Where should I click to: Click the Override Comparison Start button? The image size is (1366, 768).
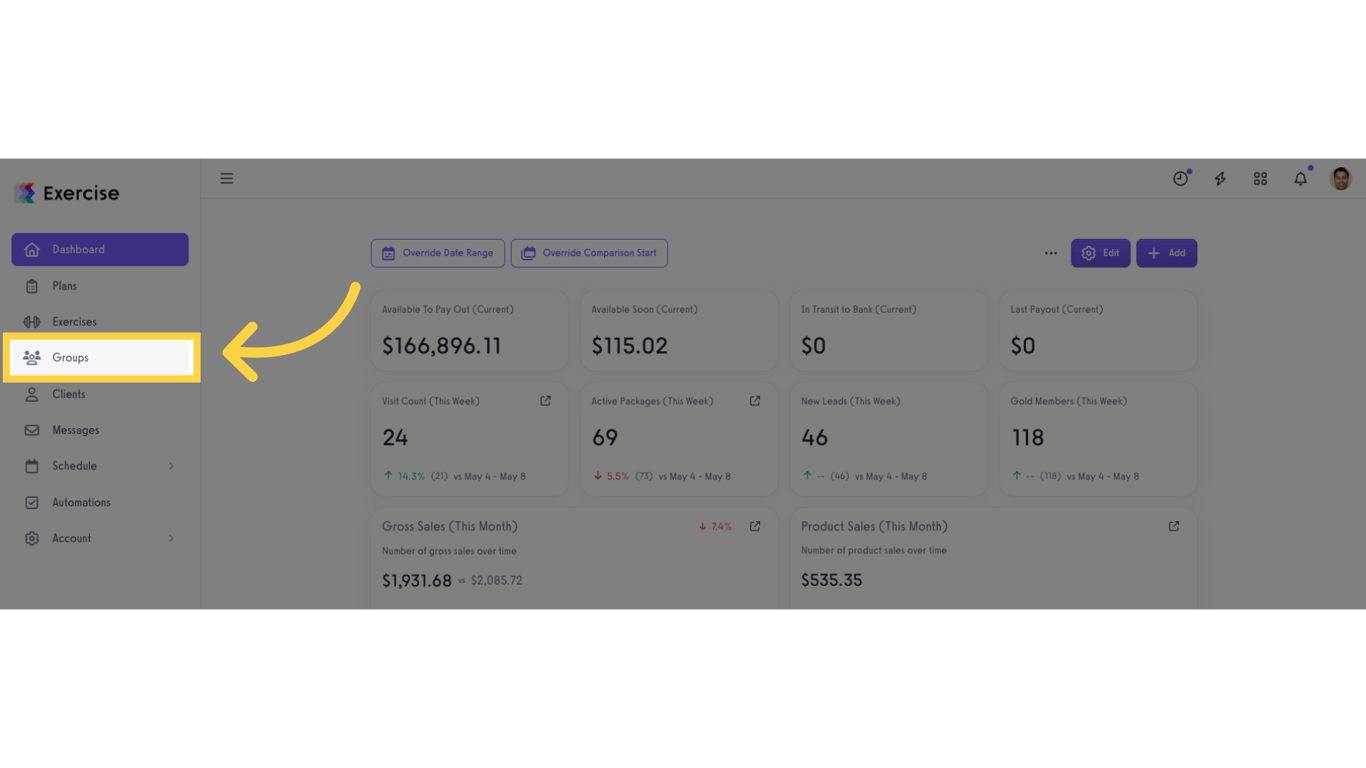point(589,253)
